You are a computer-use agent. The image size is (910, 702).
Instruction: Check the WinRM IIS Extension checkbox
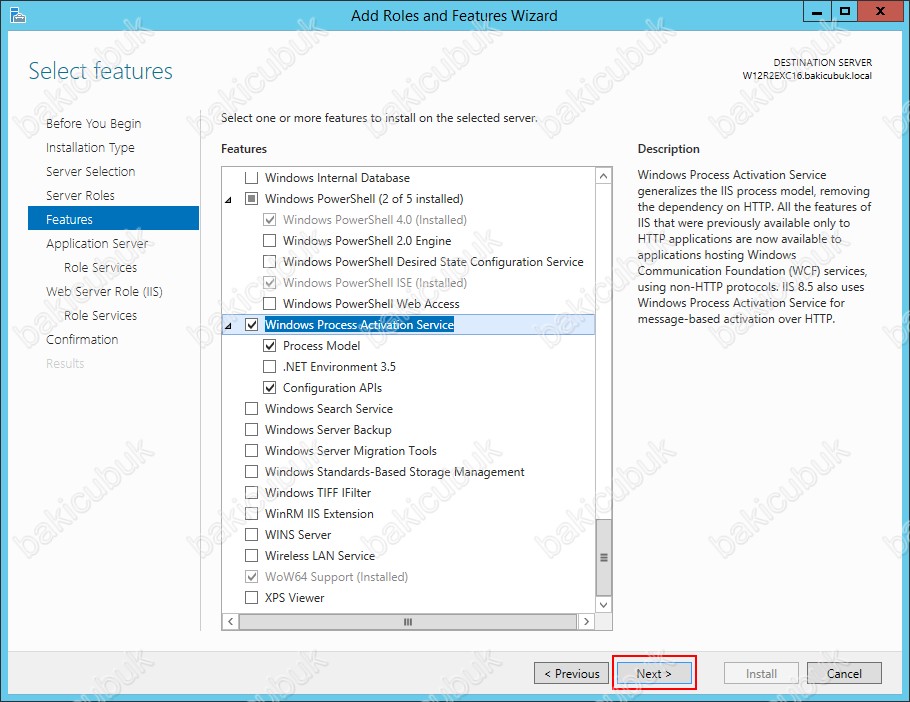point(251,513)
